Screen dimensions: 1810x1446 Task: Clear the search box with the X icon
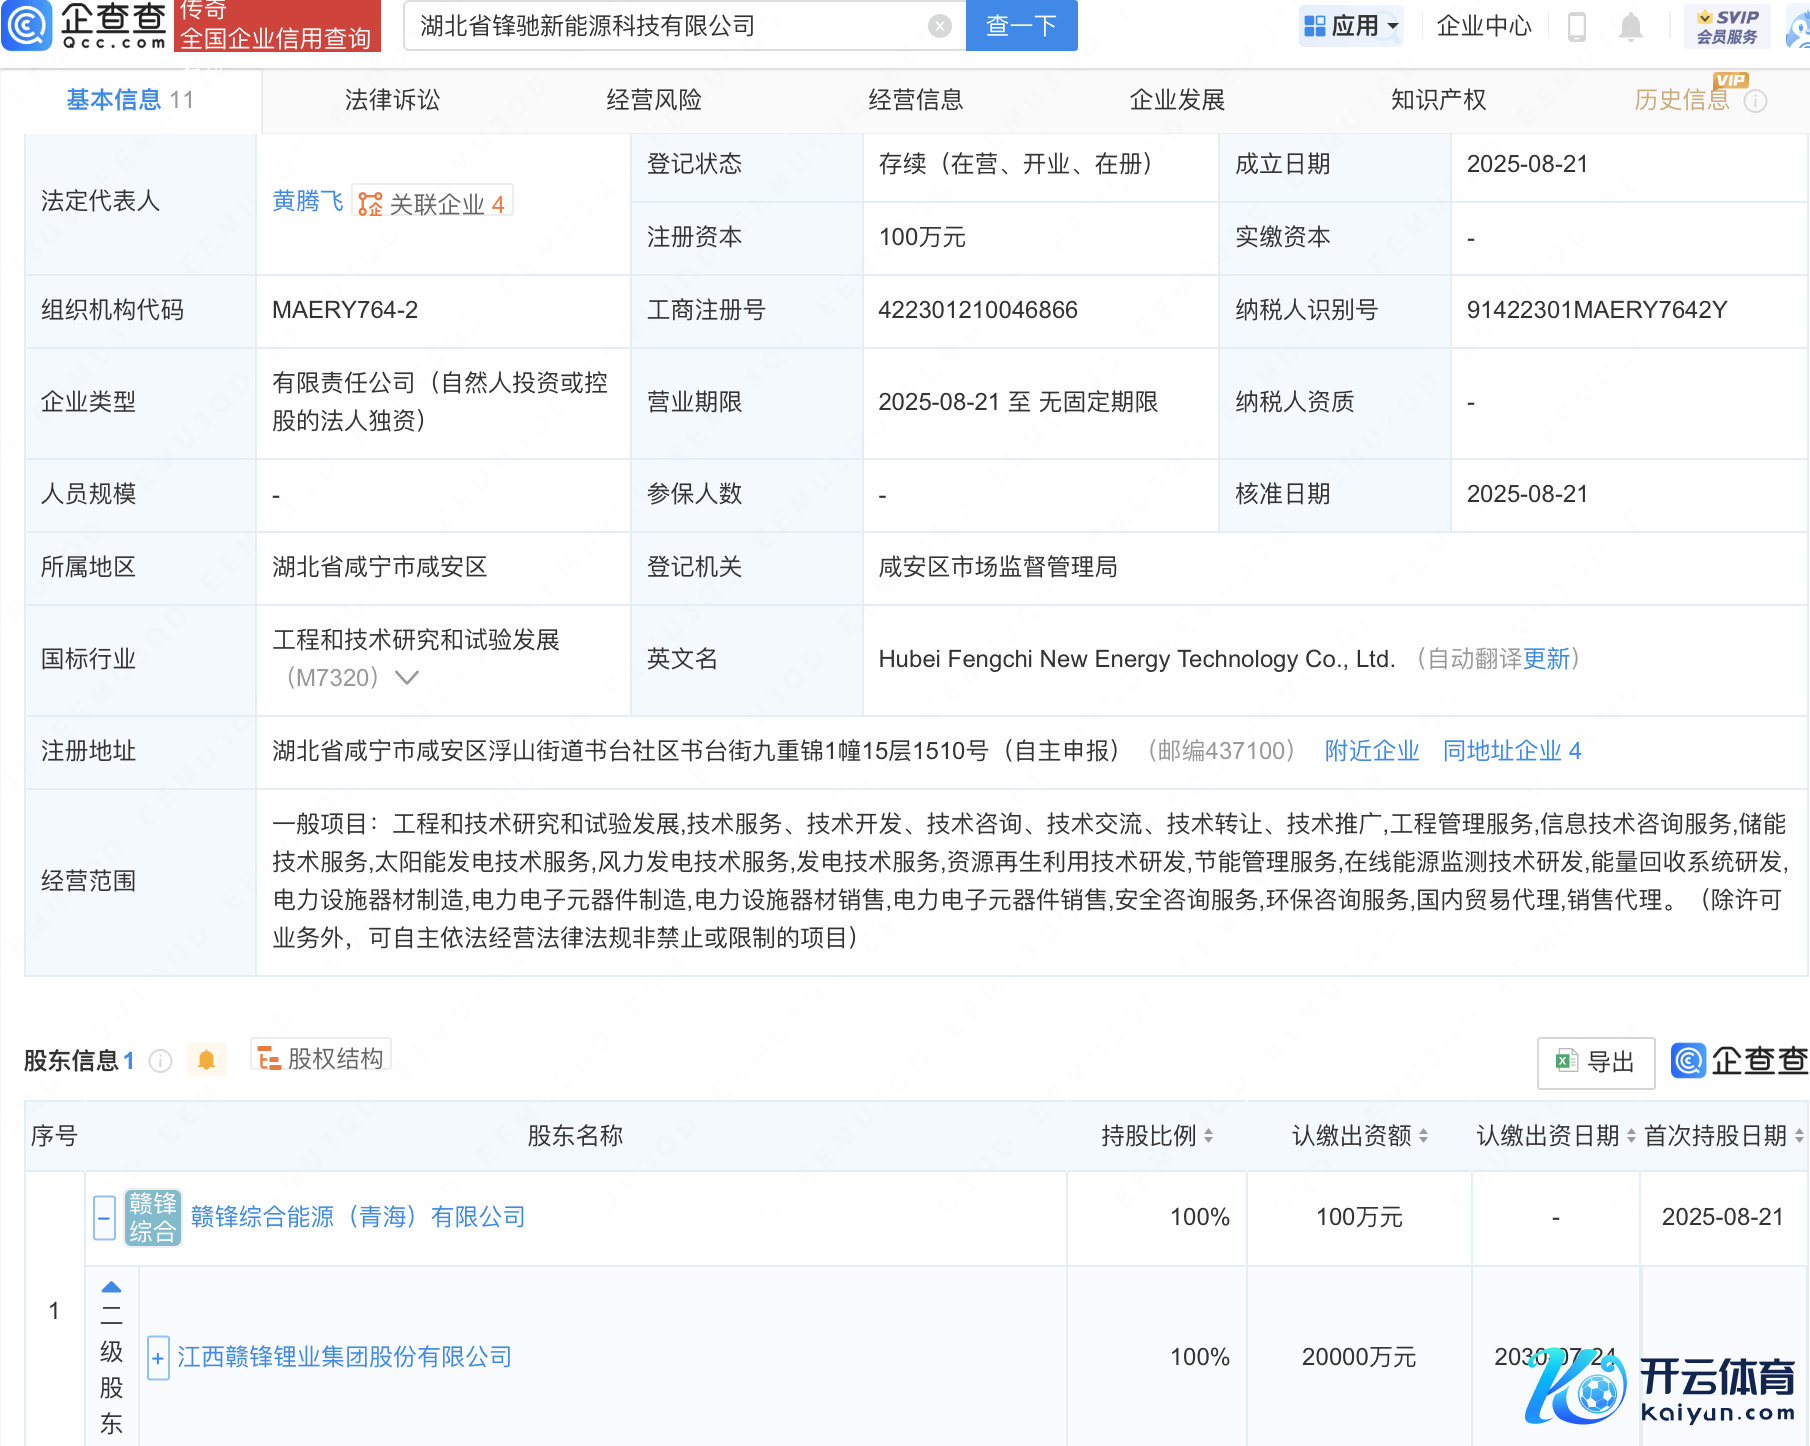(939, 26)
